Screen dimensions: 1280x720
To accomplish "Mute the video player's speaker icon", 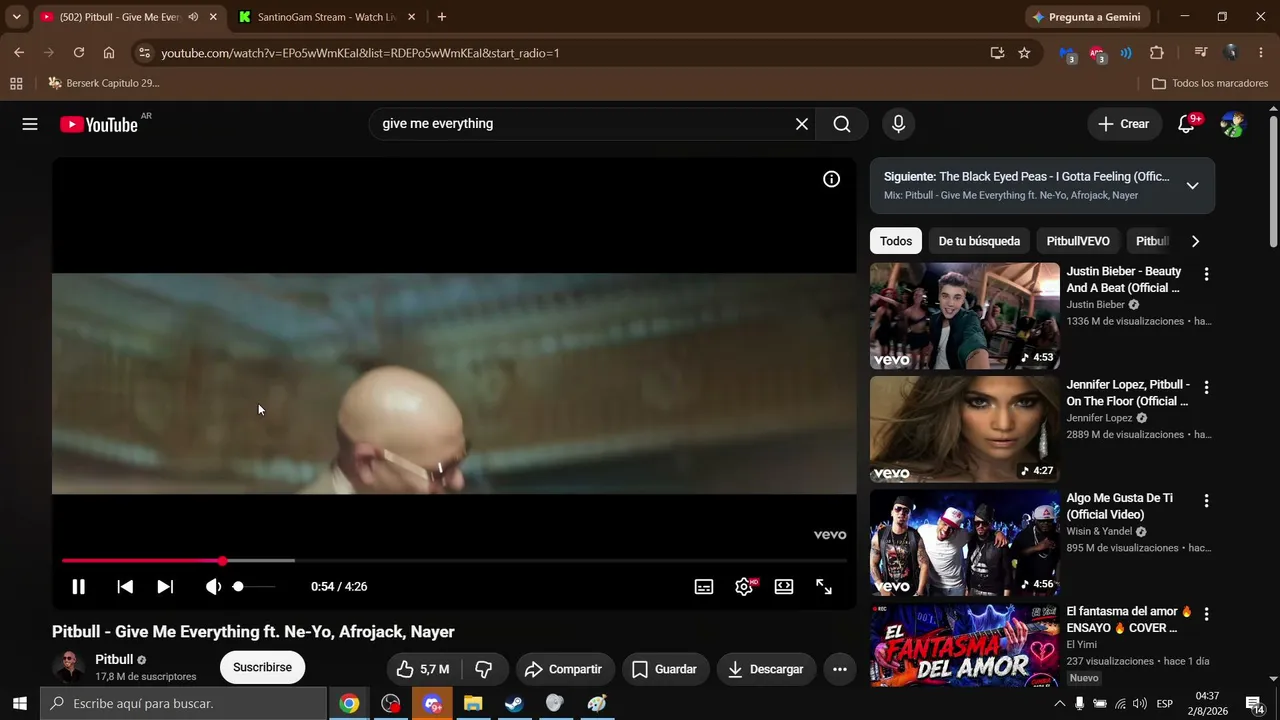I will click(x=213, y=587).
